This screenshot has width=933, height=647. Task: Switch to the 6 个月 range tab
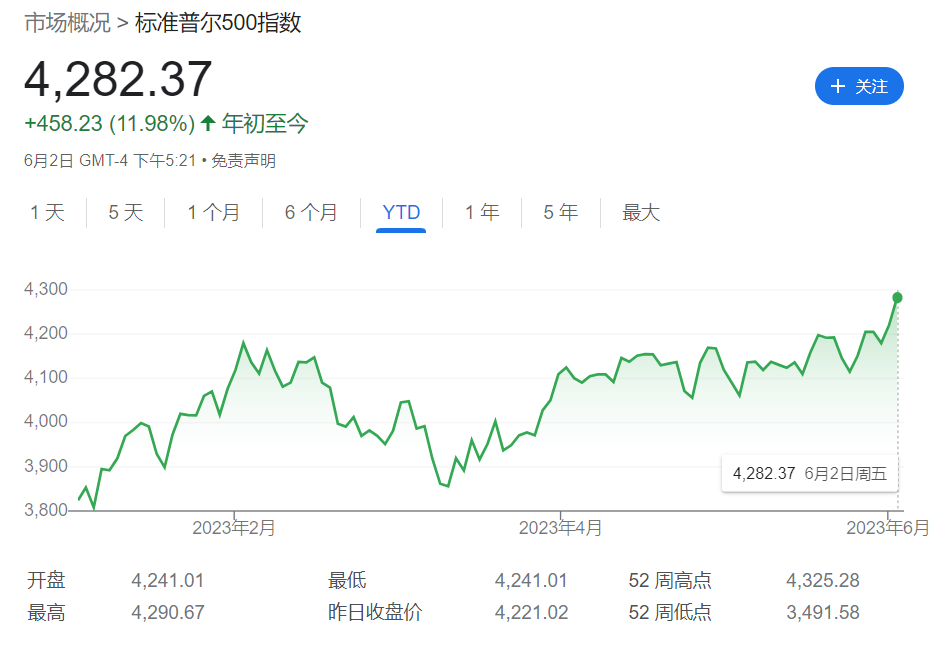tap(311, 212)
